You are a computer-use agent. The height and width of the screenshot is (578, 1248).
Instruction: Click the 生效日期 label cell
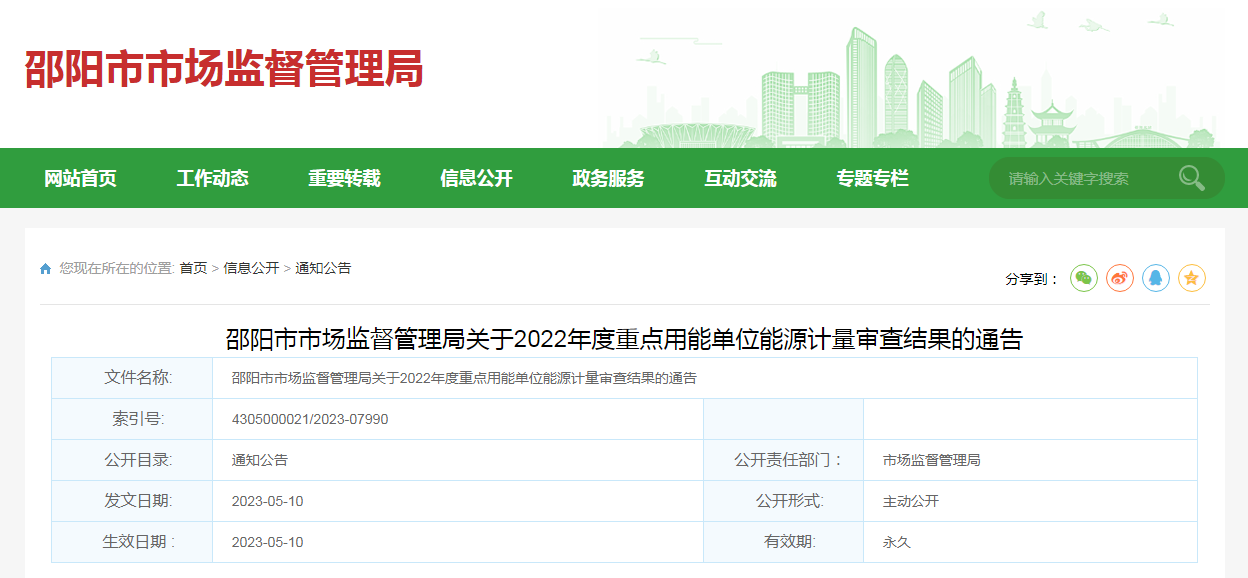coord(132,542)
